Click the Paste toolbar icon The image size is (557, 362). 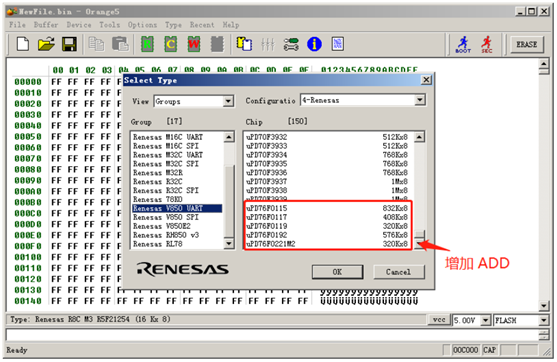point(120,44)
